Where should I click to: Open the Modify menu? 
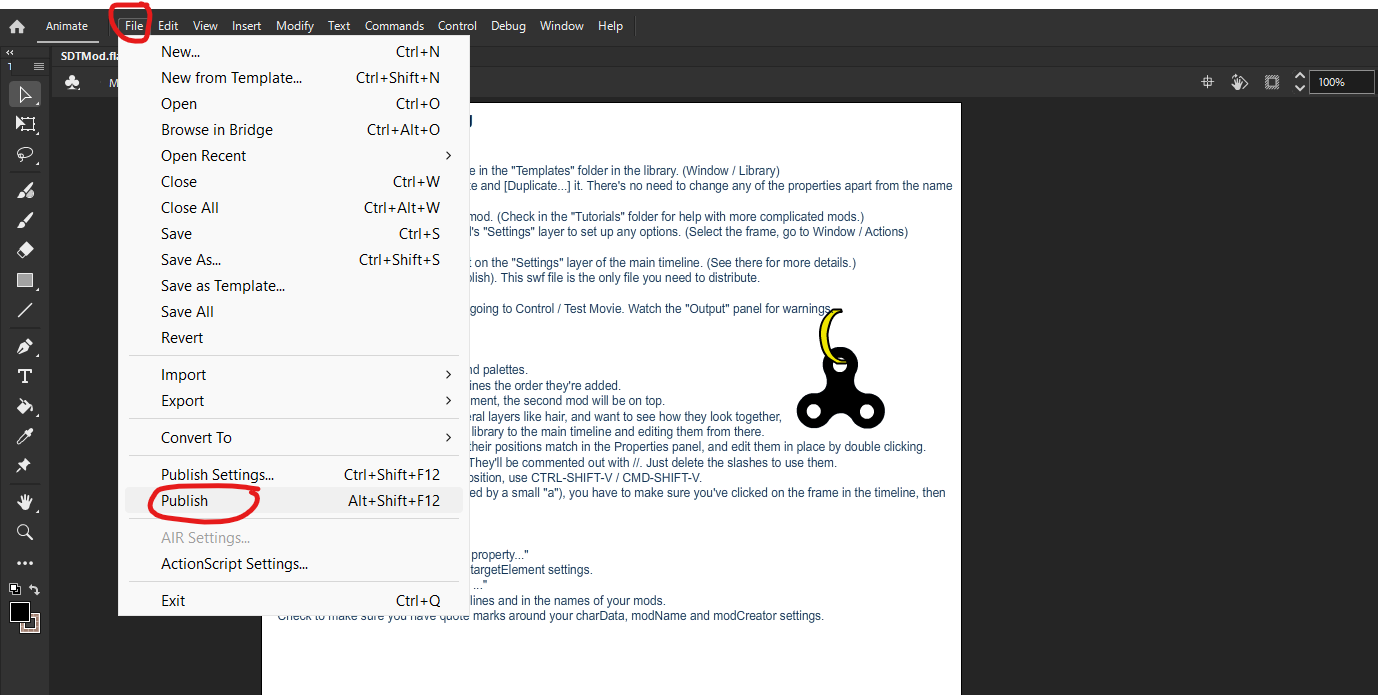(294, 26)
